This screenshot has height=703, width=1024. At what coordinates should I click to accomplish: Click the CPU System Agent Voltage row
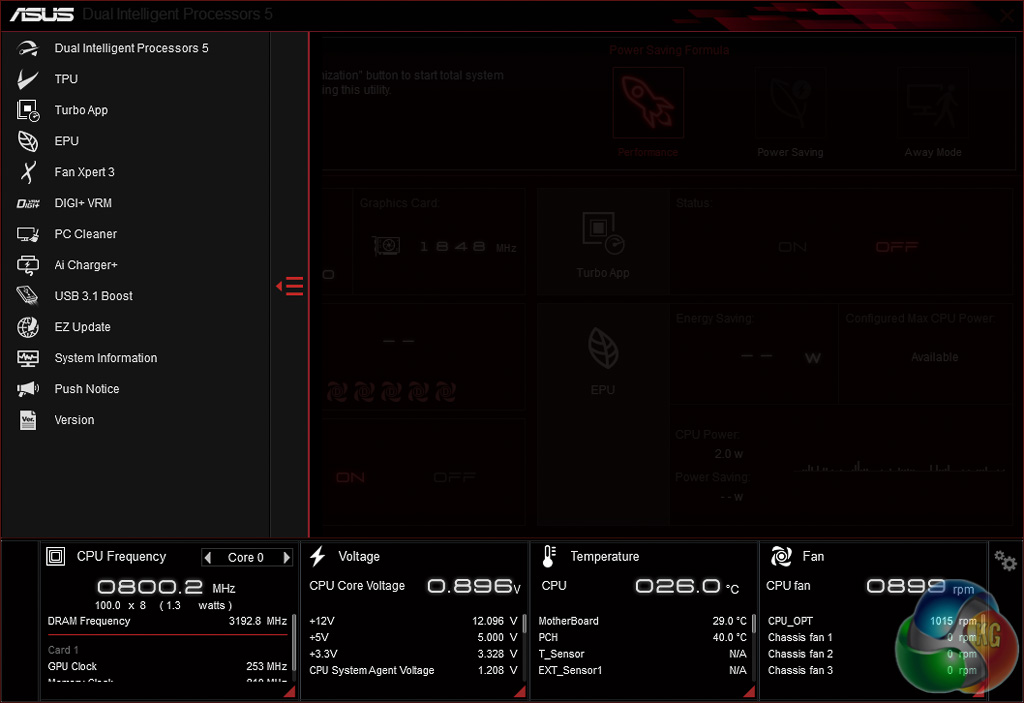point(413,670)
